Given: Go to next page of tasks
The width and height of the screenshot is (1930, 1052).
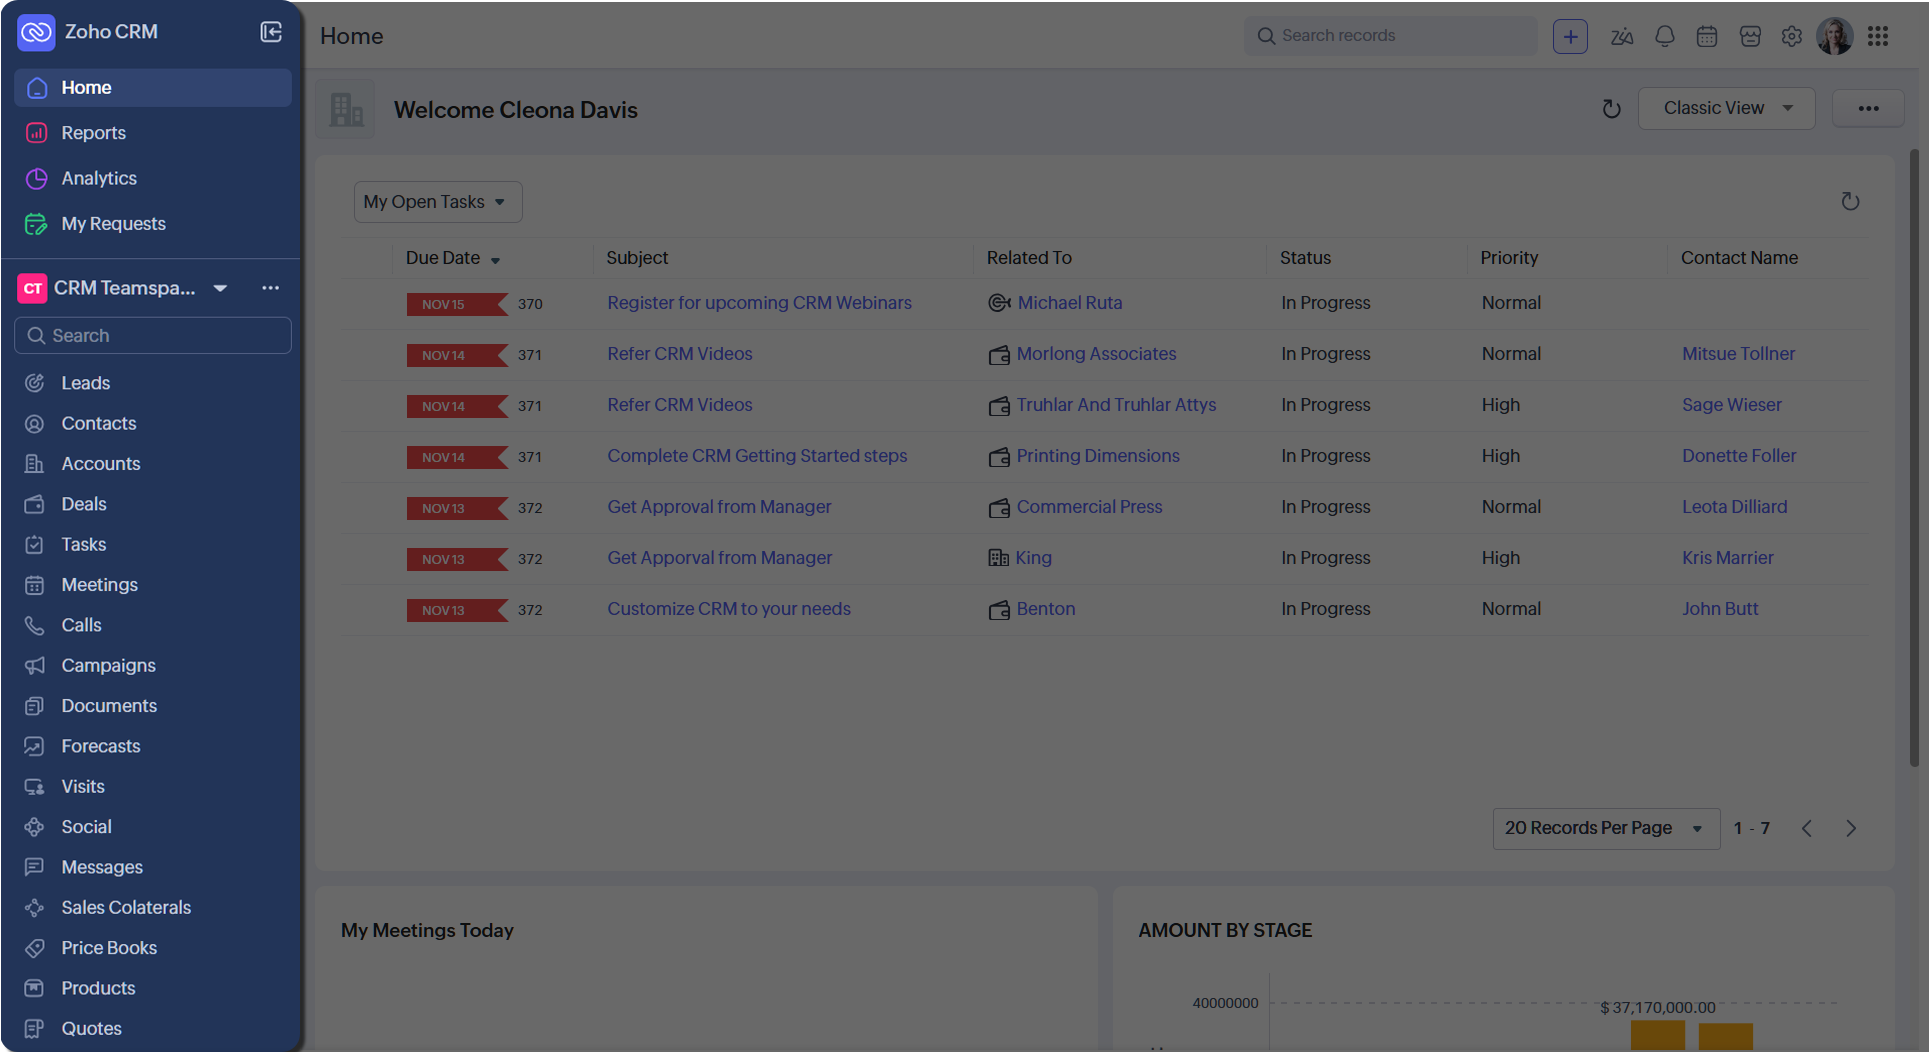Looking at the screenshot, I should click(x=1850, y=828).
